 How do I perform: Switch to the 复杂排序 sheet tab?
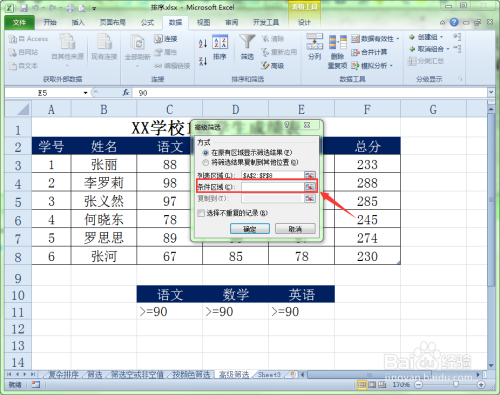[64, 375]
